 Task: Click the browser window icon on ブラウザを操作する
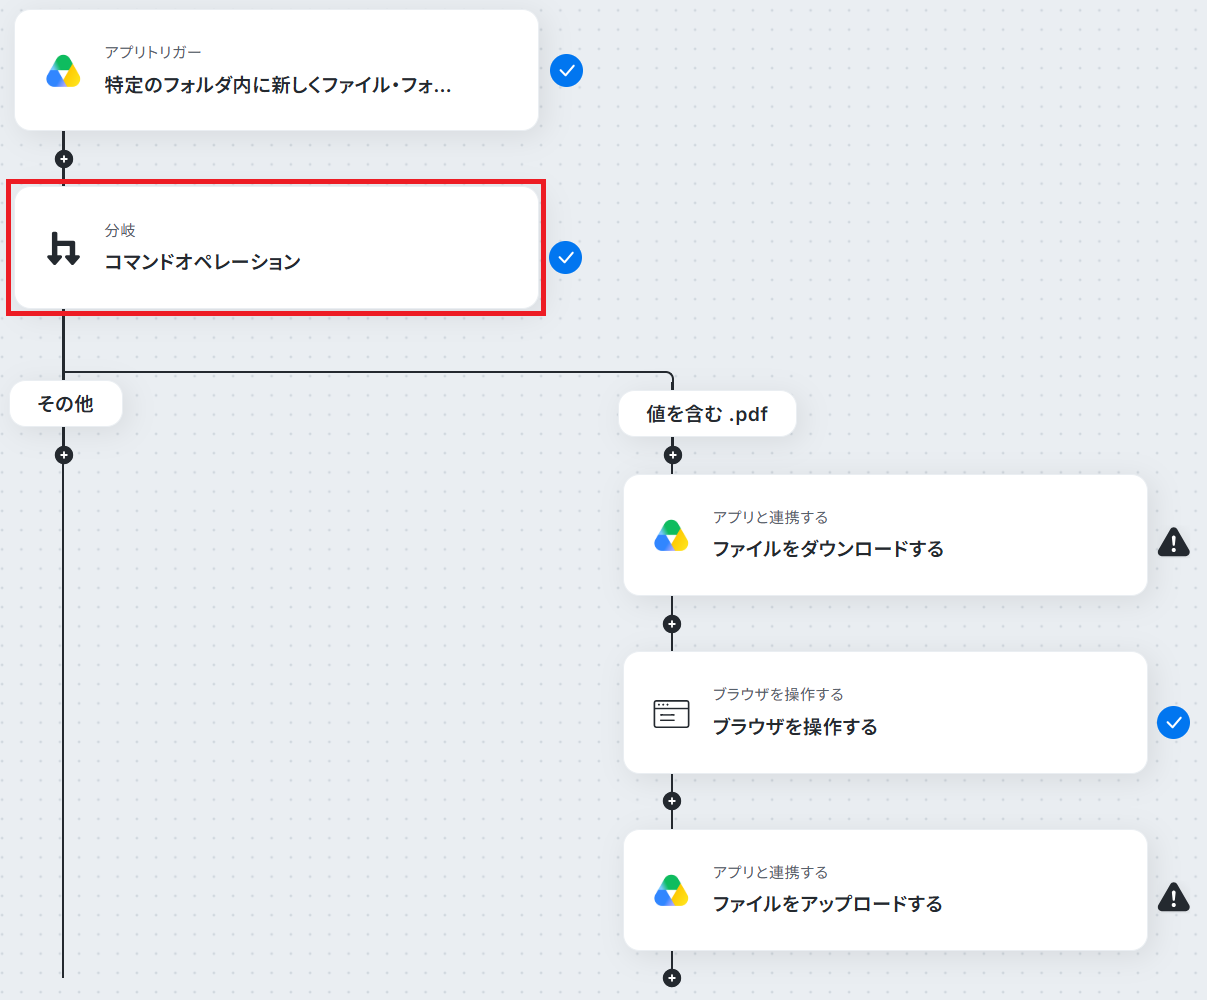click(x=671, y=714)
